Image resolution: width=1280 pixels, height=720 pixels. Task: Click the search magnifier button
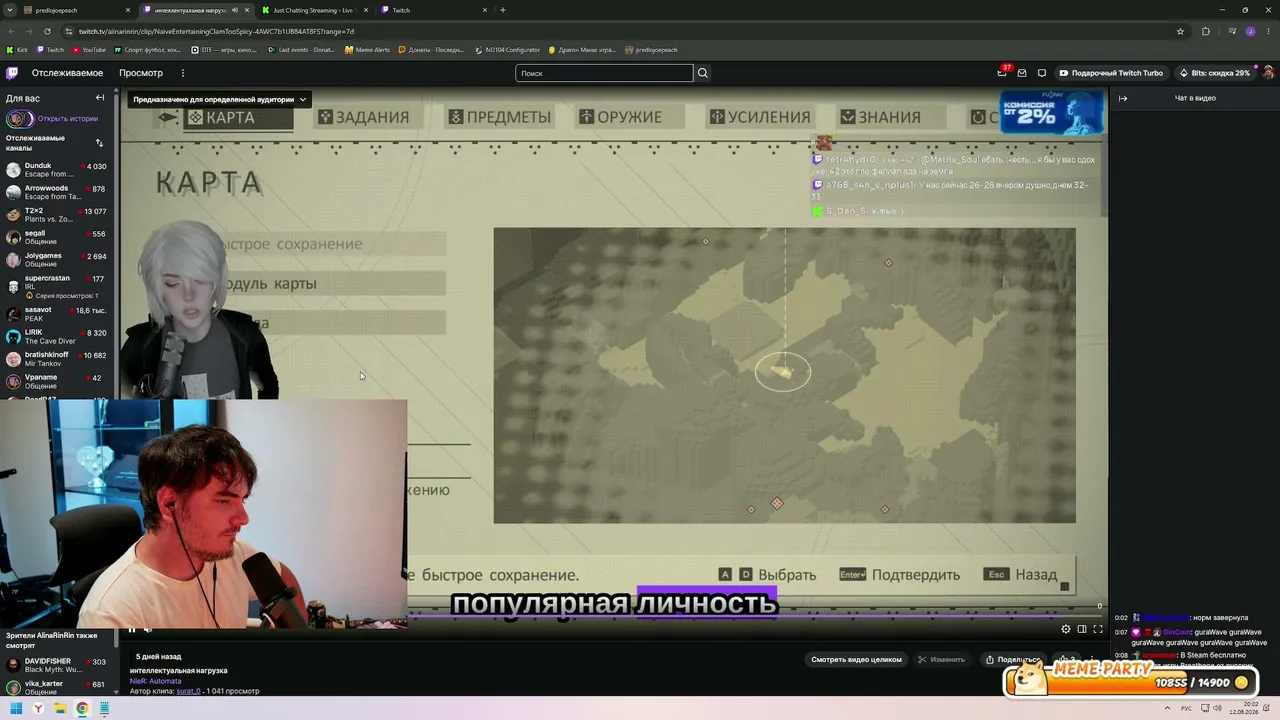coord(703,73)
